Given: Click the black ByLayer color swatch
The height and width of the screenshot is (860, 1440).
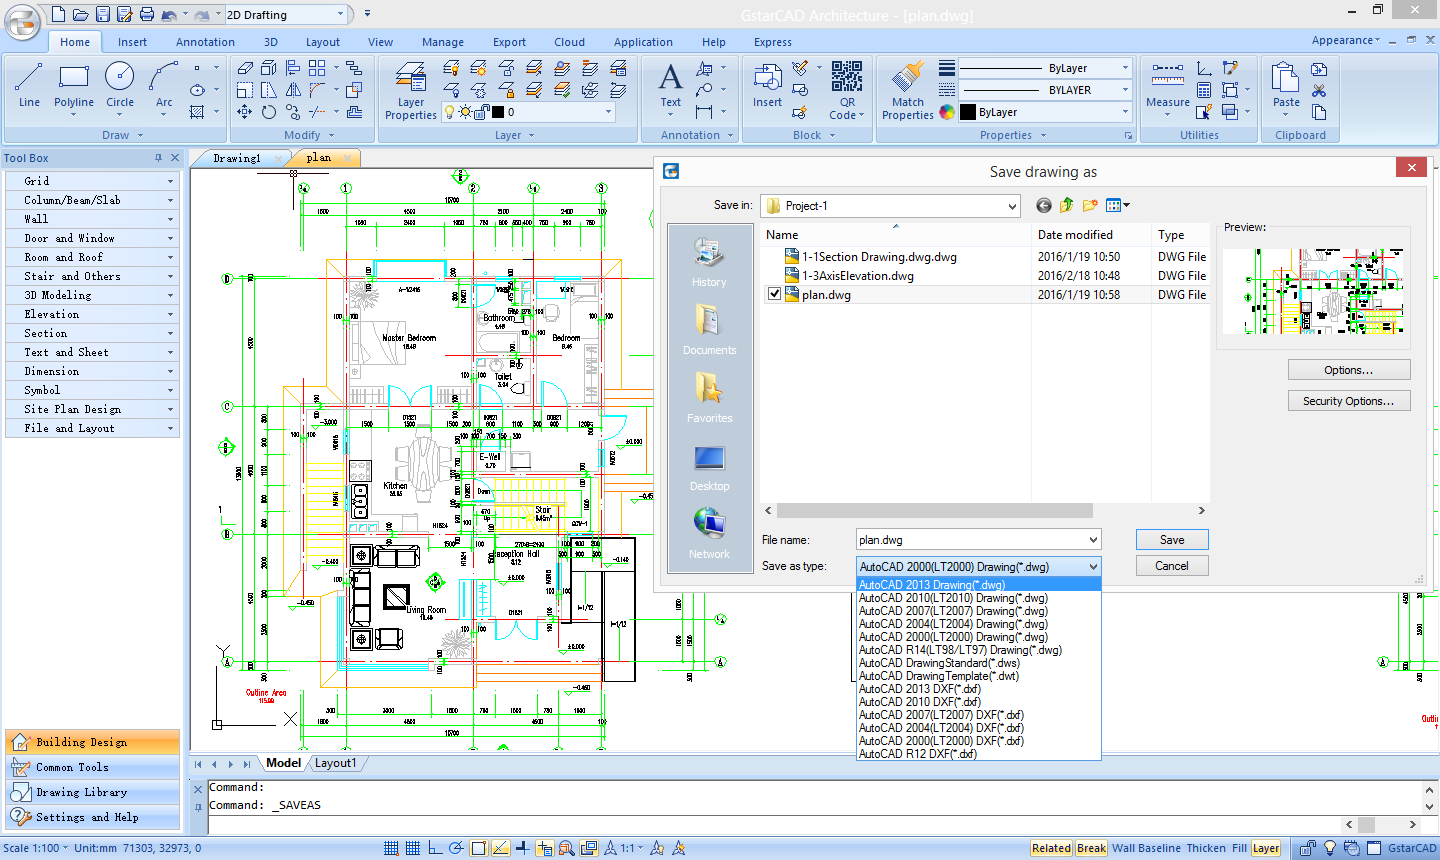Looking at the screenshot, I should coord(968,112).
